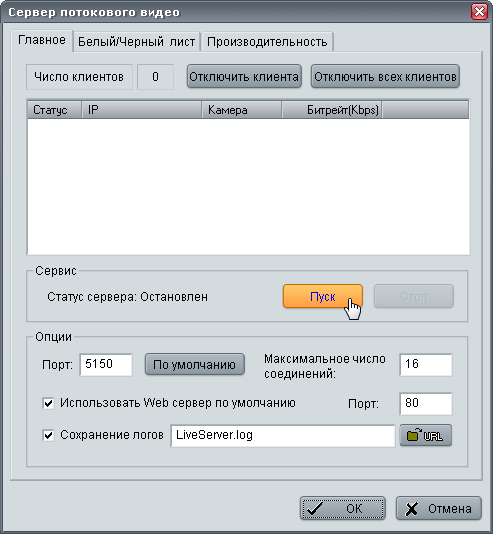Screen dimensions: 493x534
Task: Click Отключить клиента button
Action: pos(244,77)
